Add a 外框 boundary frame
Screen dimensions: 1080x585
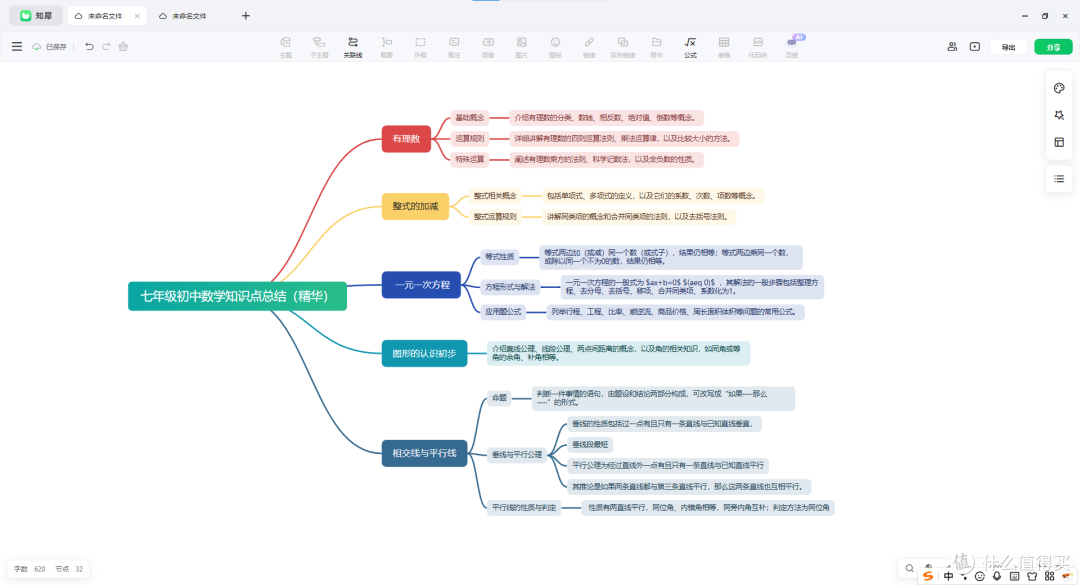[x=420, y=47]
